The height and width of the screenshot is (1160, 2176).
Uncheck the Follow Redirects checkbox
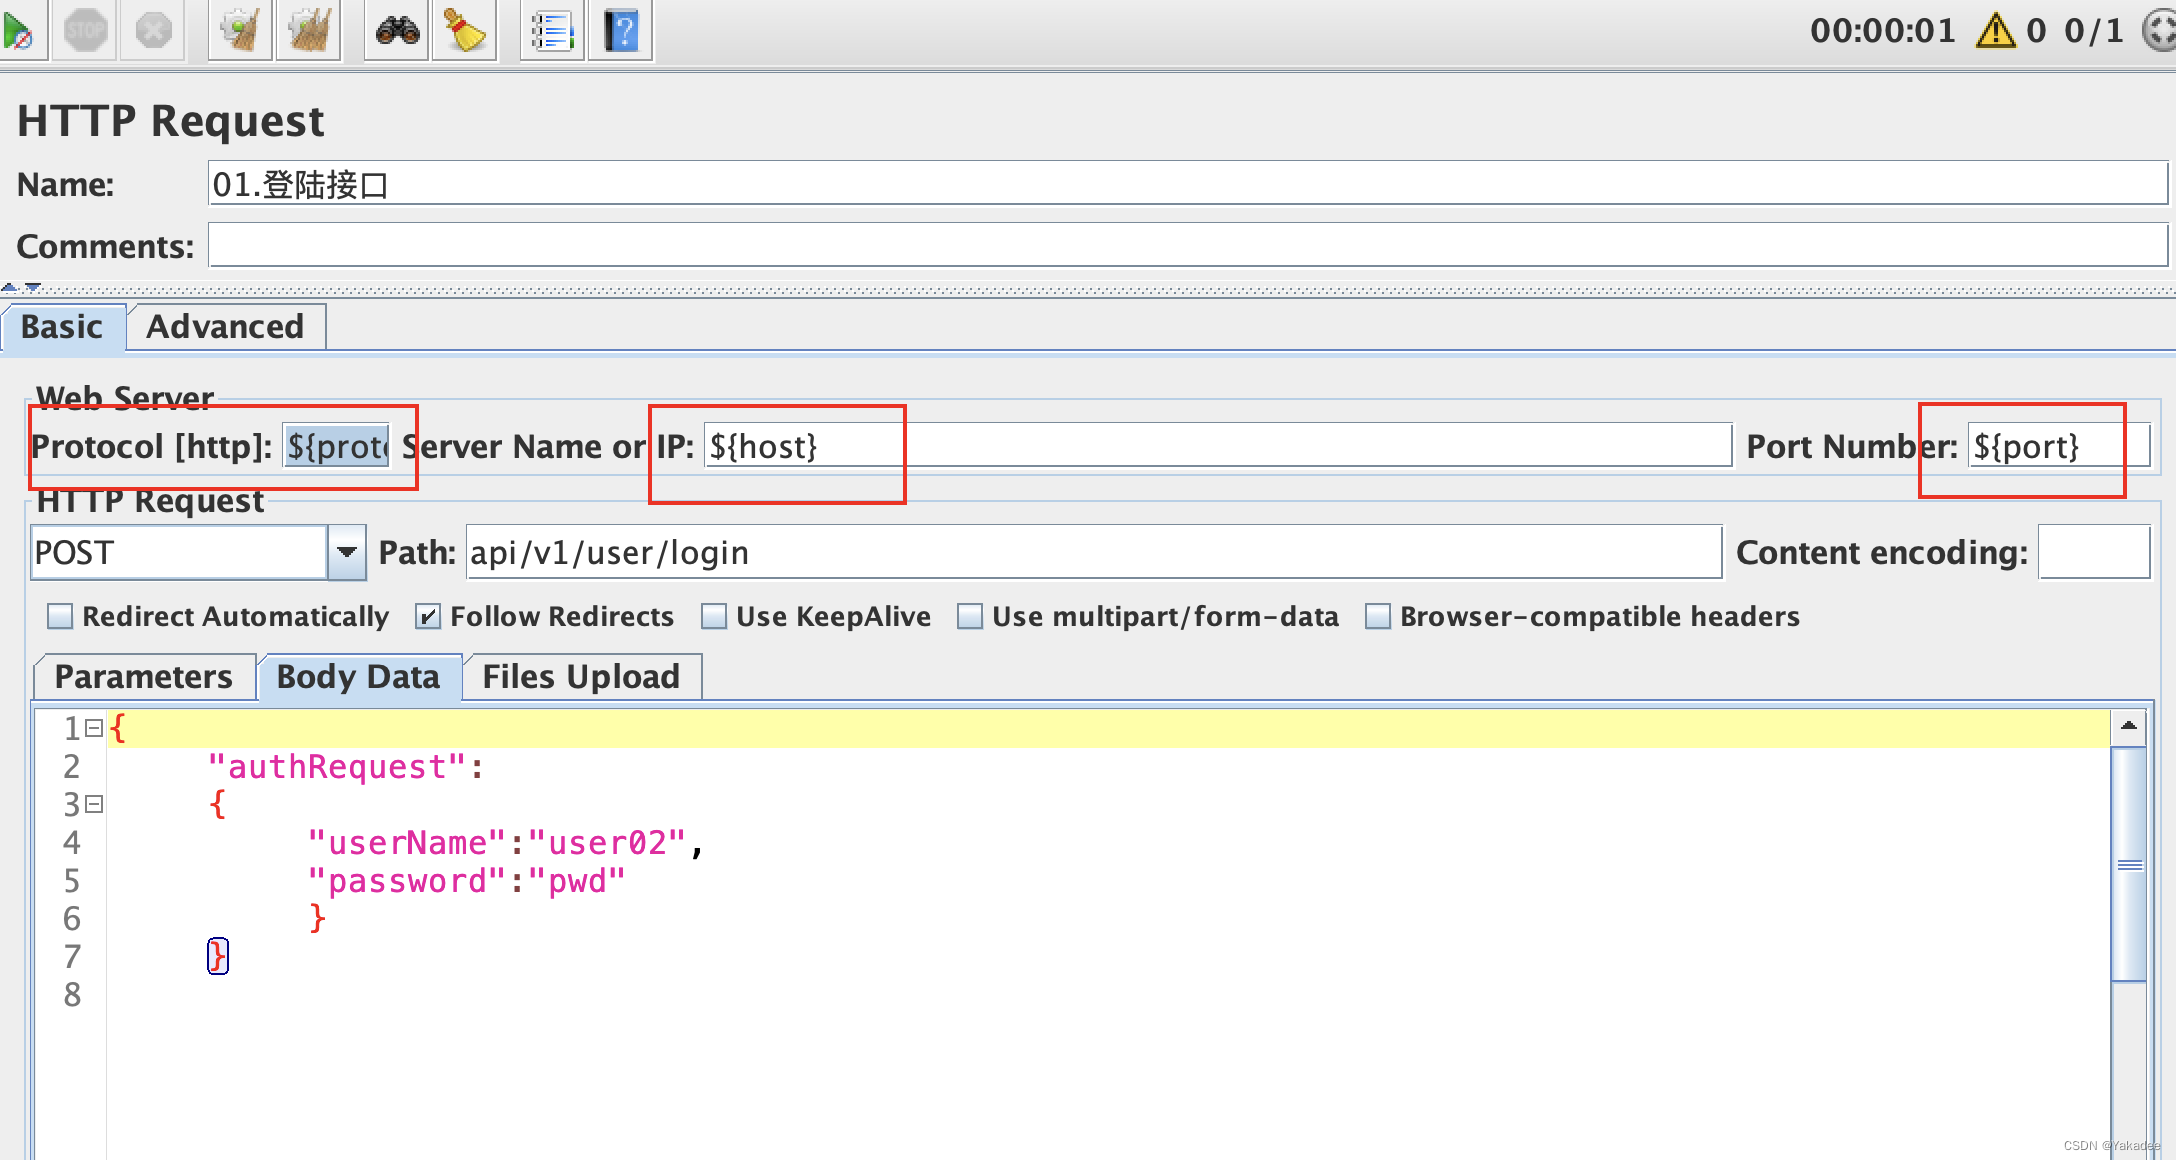point(428,616)
